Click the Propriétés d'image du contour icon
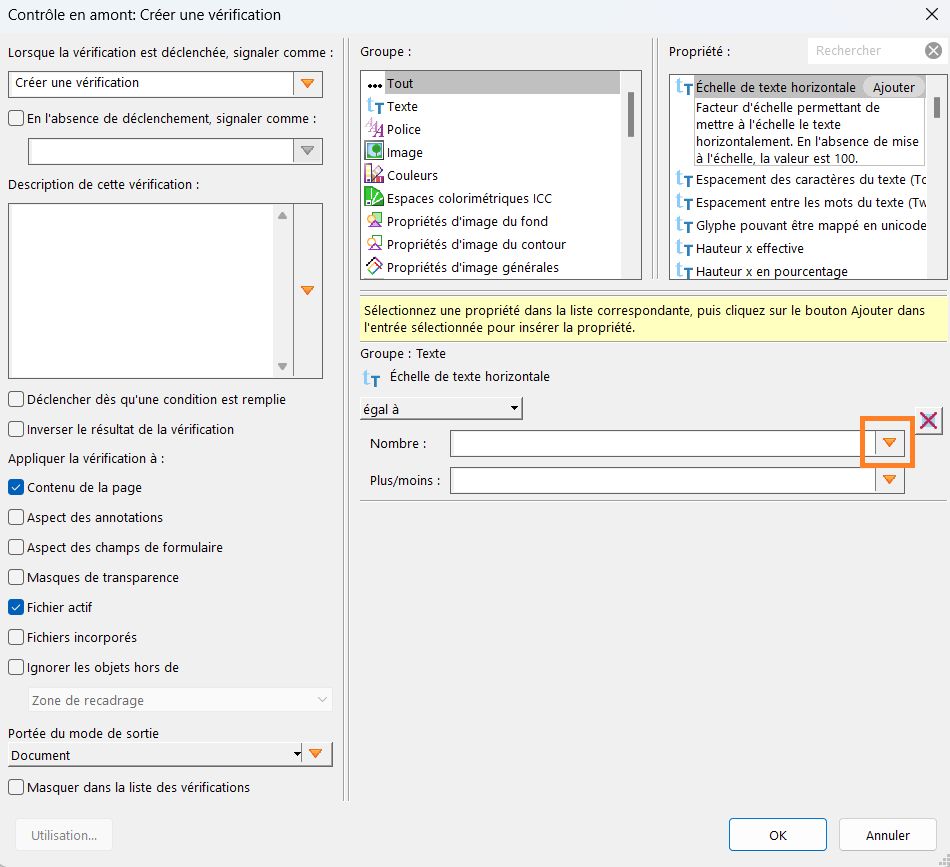Viewport: 950px width, 867px height. (374, 243)
